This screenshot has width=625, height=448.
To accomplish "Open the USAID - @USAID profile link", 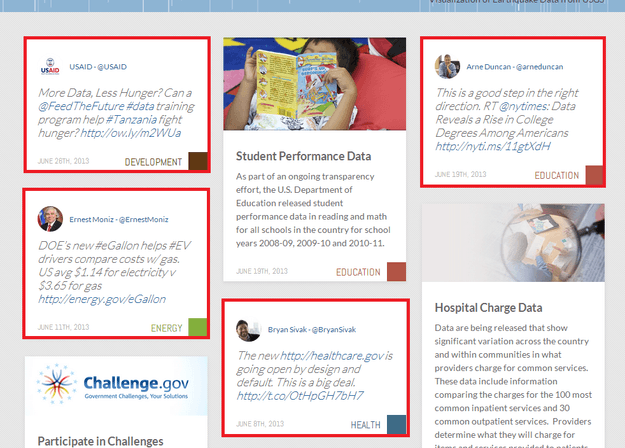I will point(98,67).
